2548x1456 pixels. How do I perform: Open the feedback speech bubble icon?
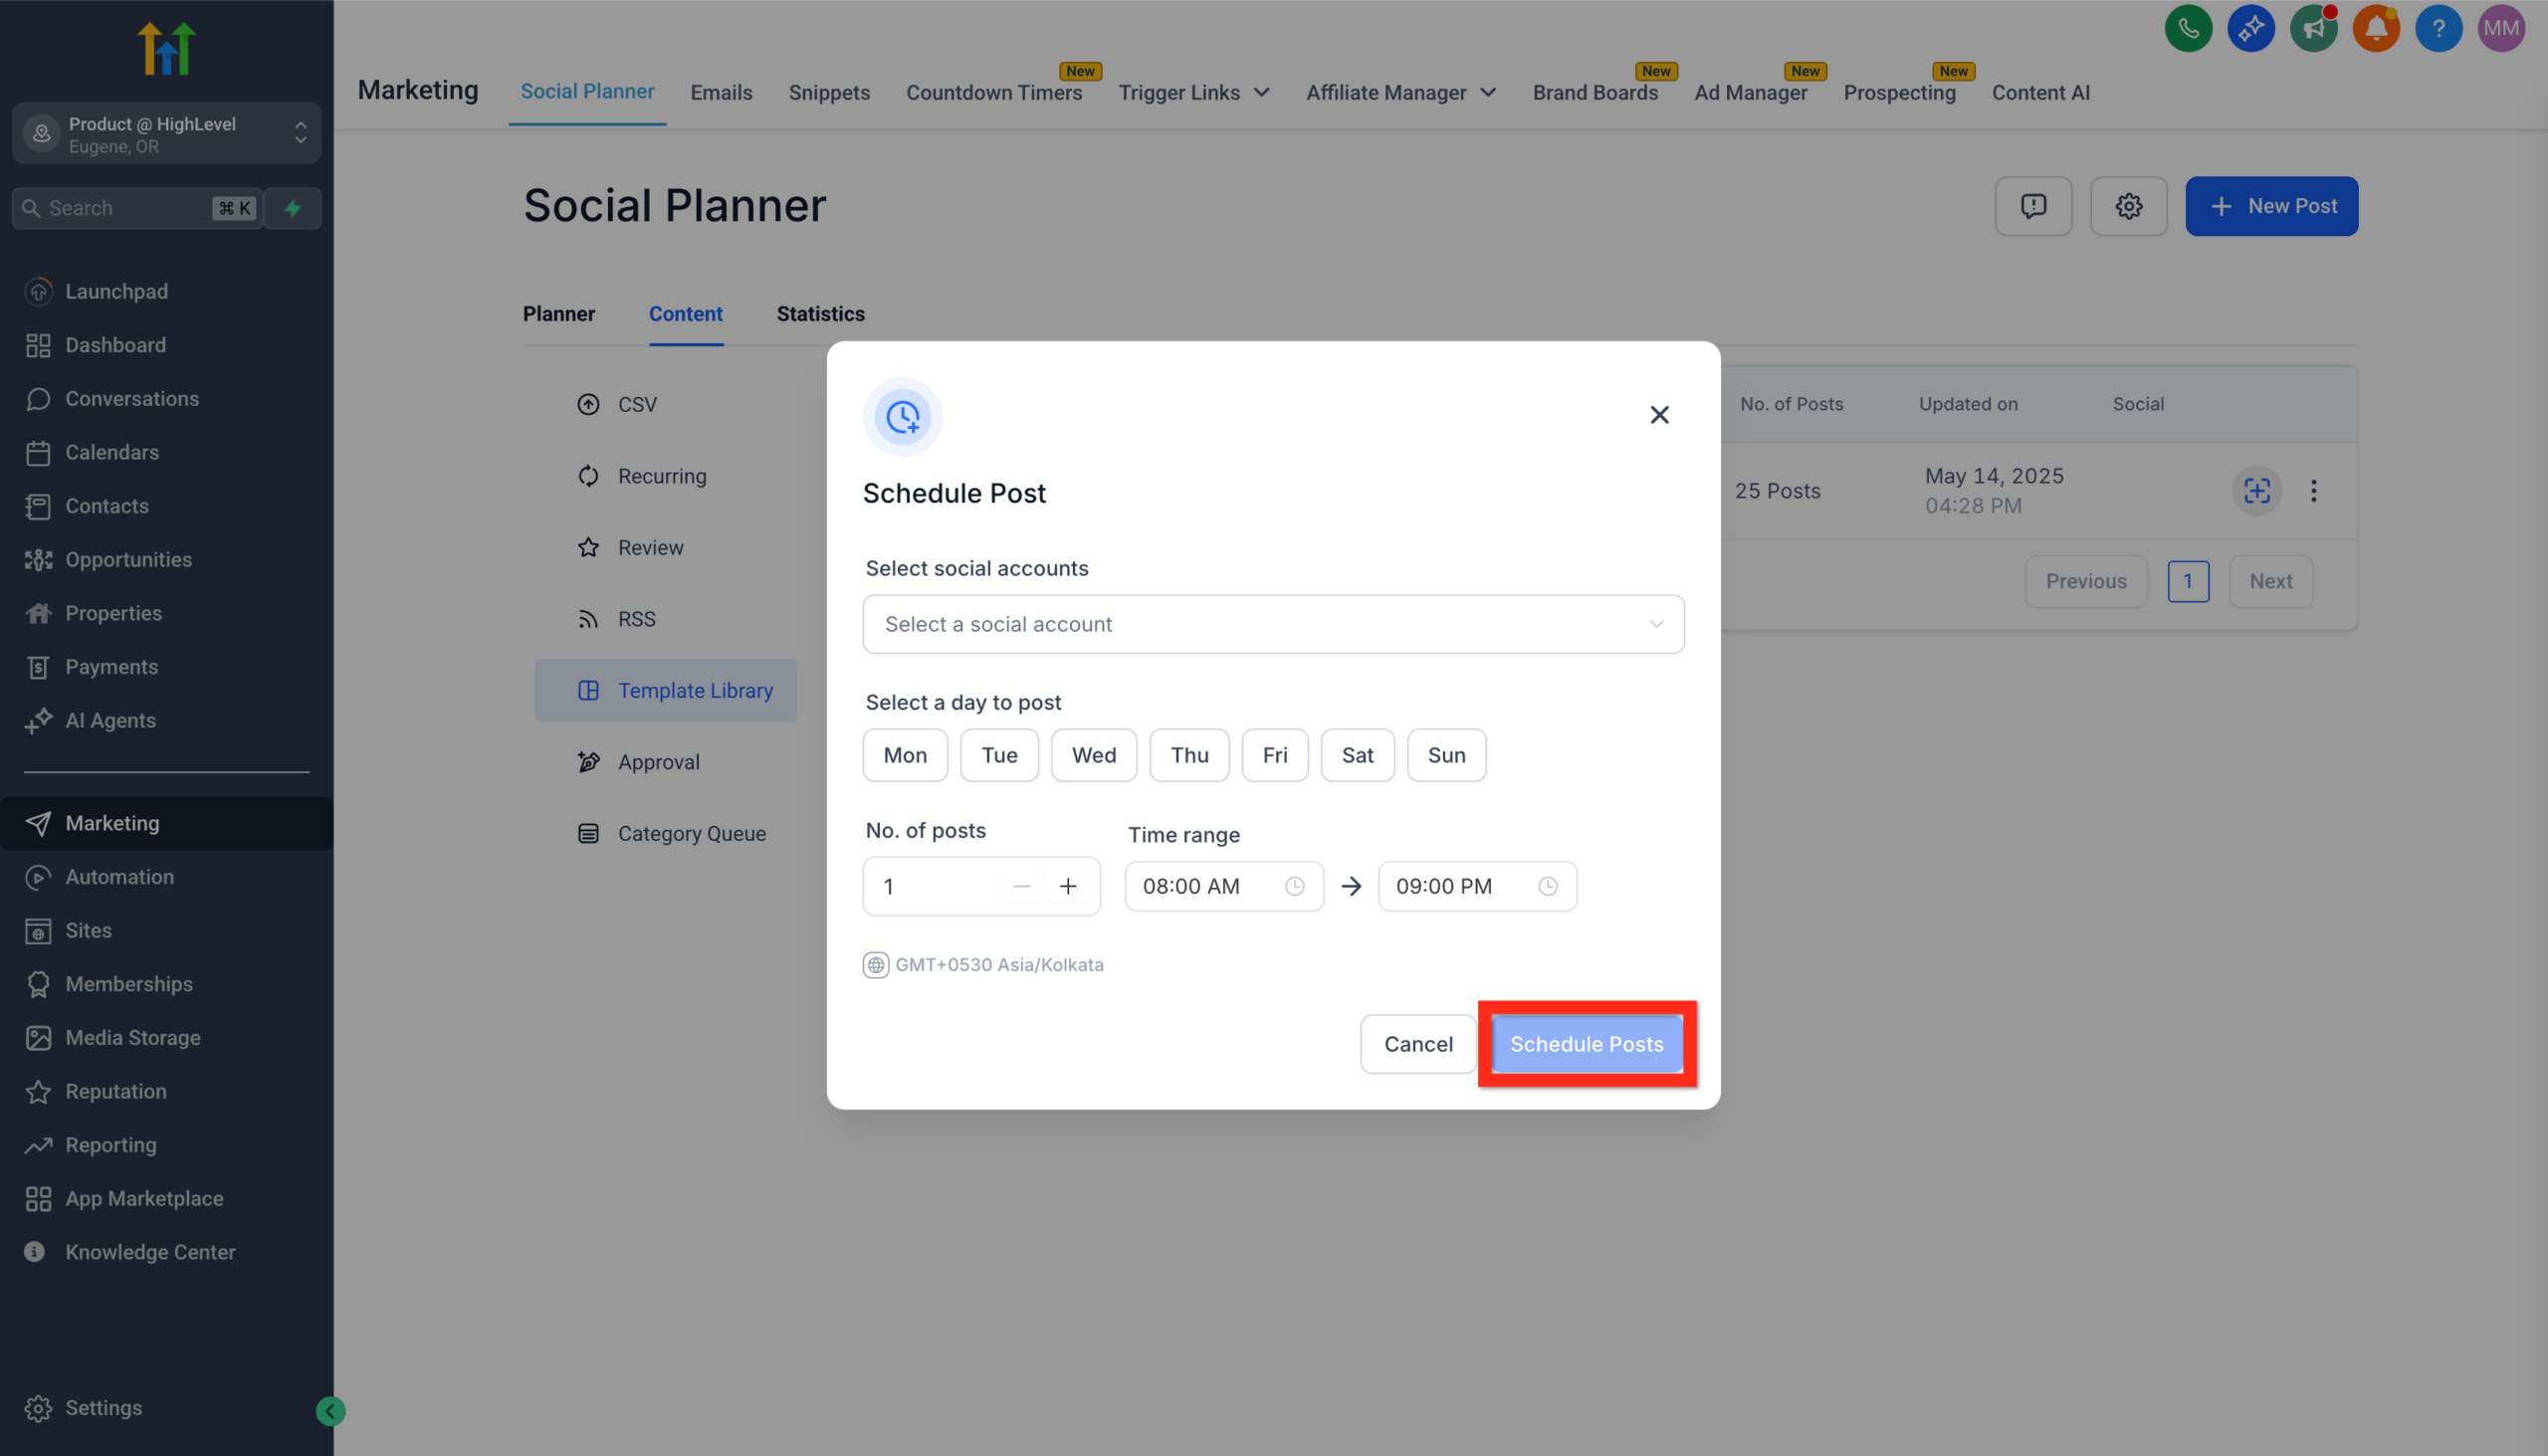pos(2033,206)
